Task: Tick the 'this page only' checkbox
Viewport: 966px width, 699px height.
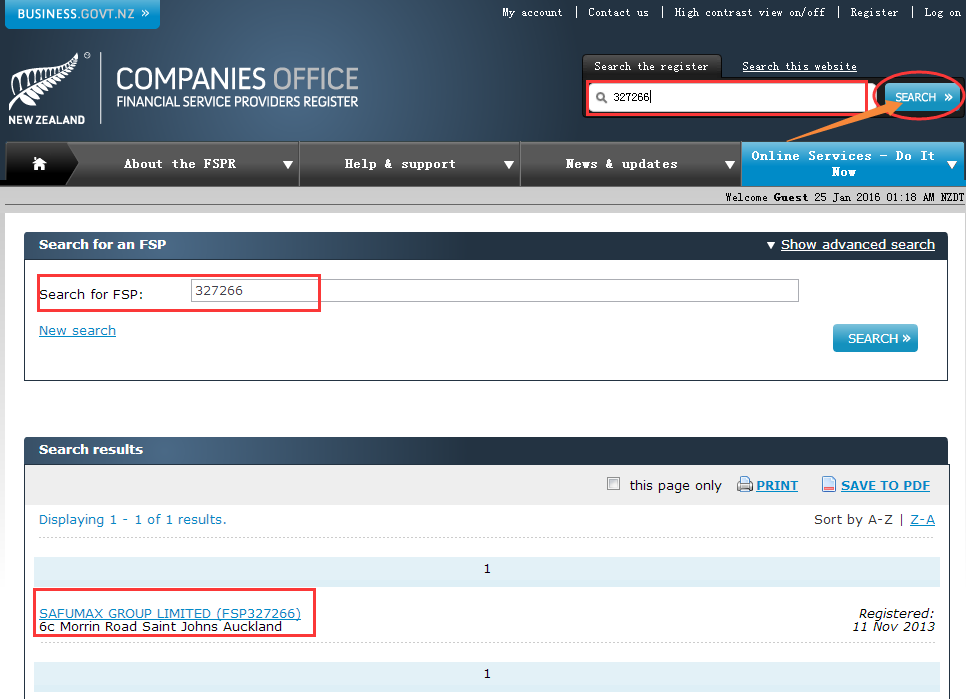Action: 614,483
